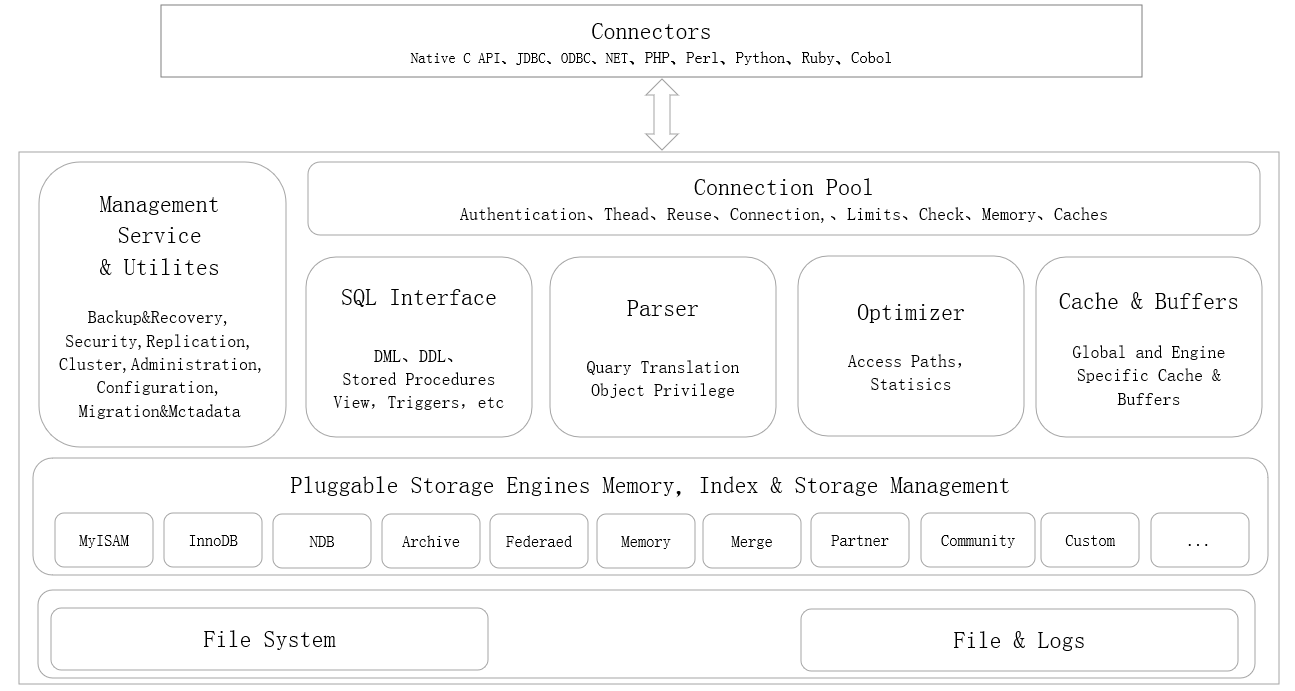Select the Parser box
The height and width of the screenshot is (691, 1295).
(662, 346)
